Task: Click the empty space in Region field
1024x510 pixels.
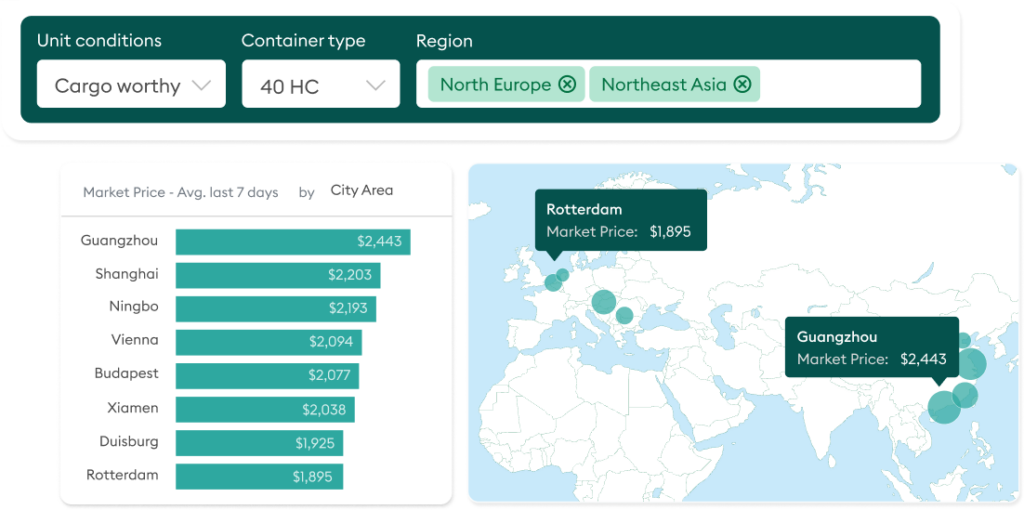Action: [838, 85]
